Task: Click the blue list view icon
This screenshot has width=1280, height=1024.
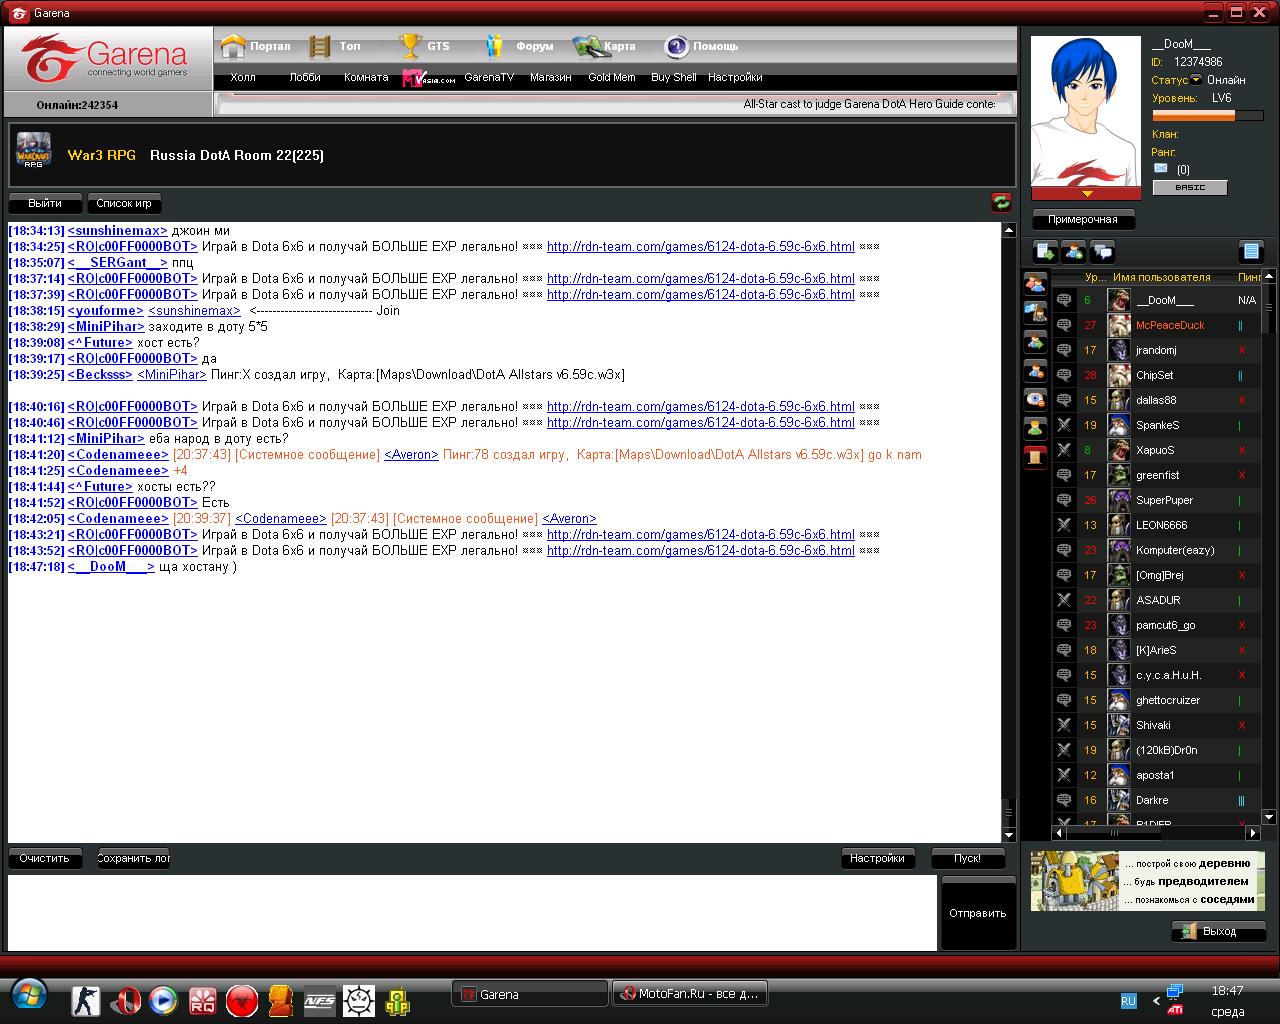Action: (1251, 251)
